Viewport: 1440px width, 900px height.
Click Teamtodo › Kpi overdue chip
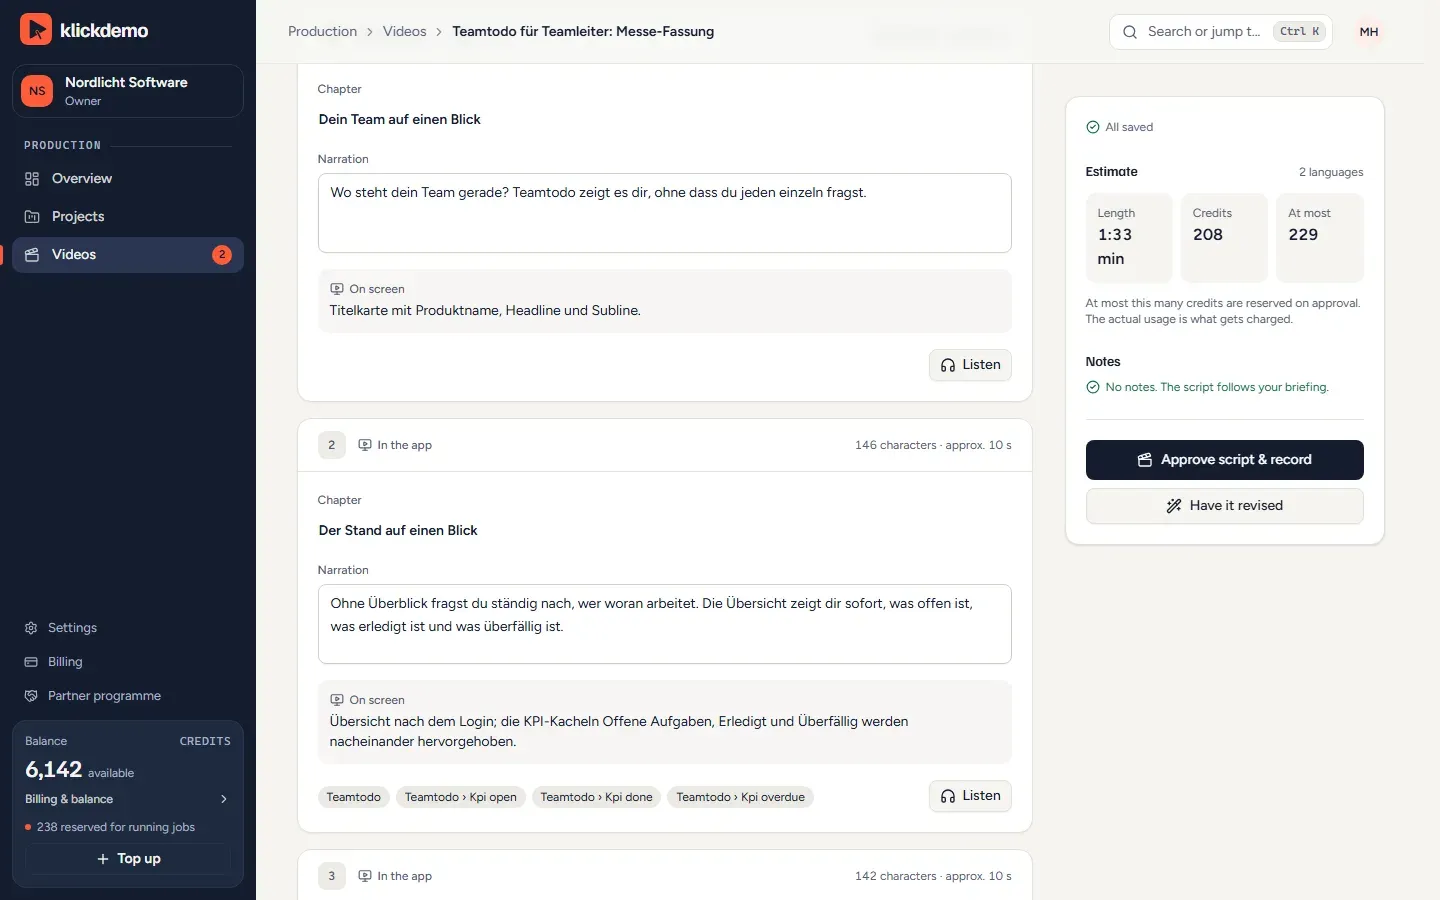coord(740,797)
